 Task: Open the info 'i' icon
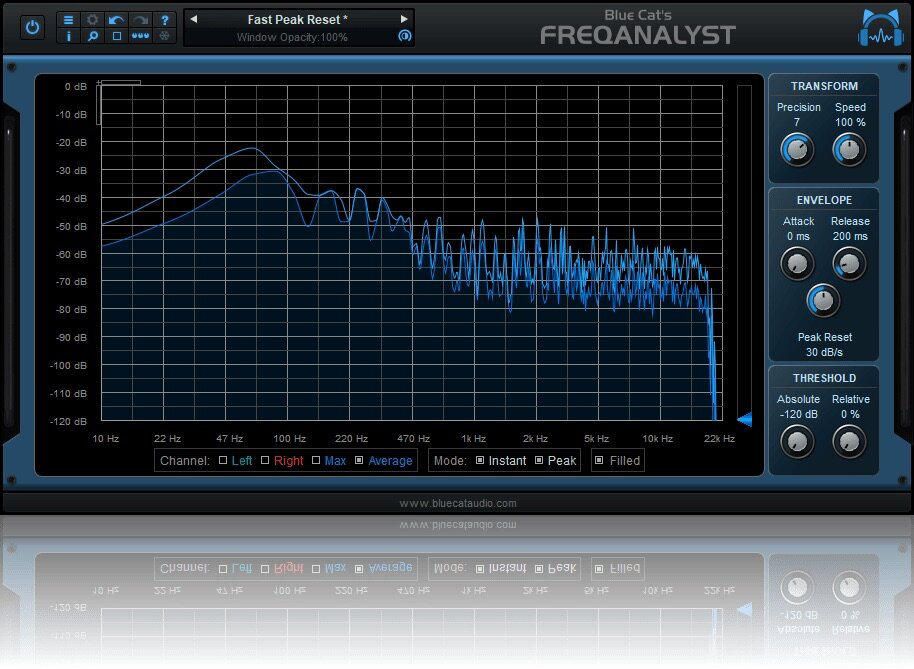(x=68, y=36)
